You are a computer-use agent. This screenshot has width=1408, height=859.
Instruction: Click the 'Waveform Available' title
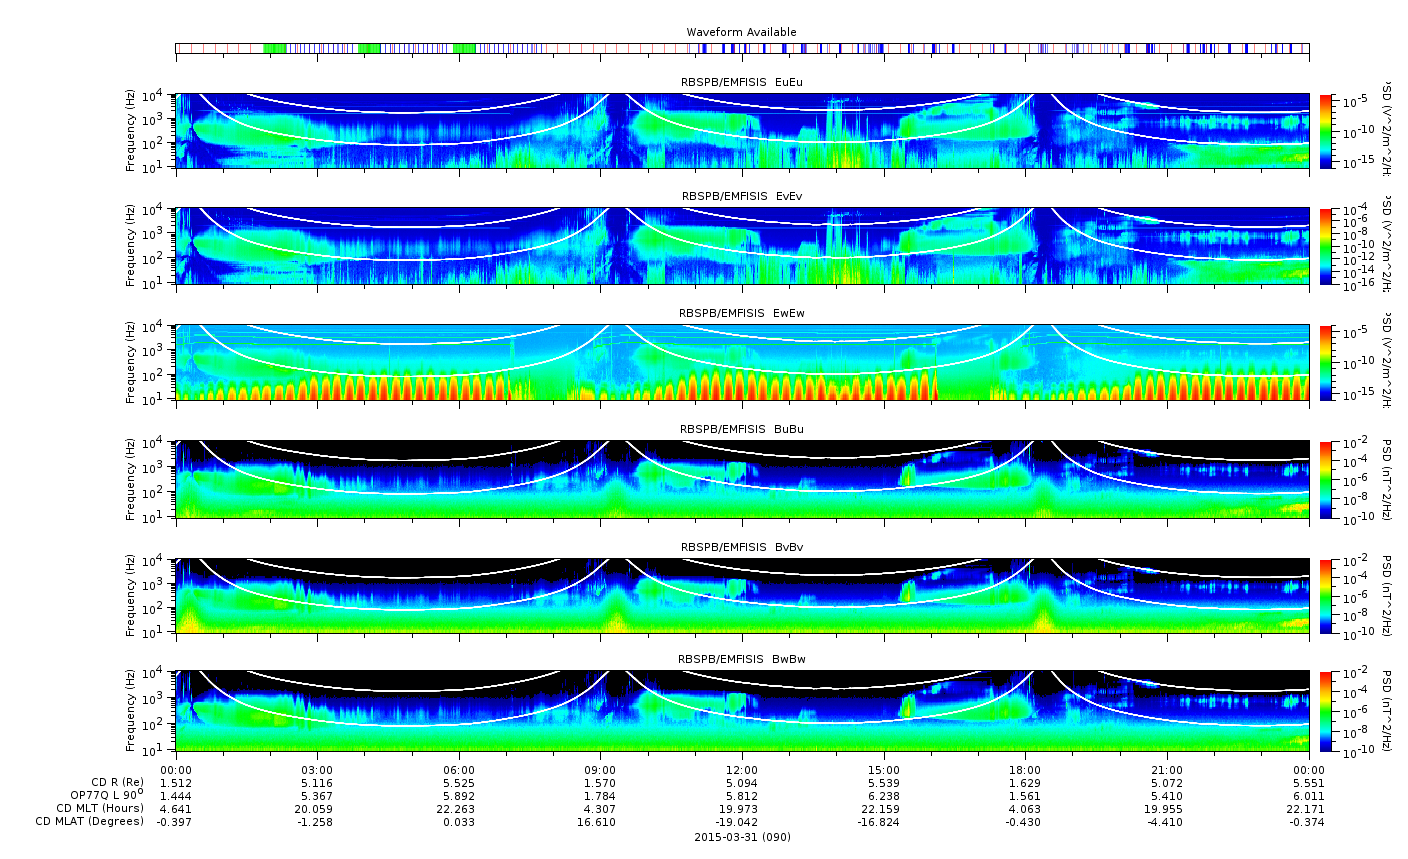click(741, 32)
